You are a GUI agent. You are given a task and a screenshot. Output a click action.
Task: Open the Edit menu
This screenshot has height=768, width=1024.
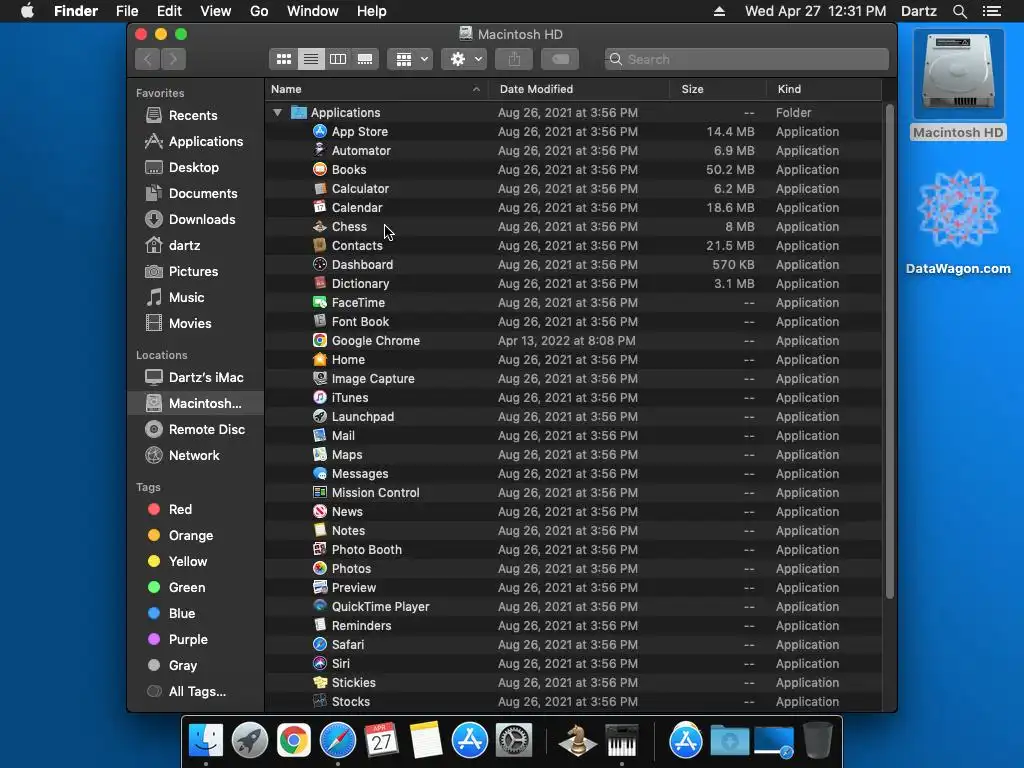[169, 11]
